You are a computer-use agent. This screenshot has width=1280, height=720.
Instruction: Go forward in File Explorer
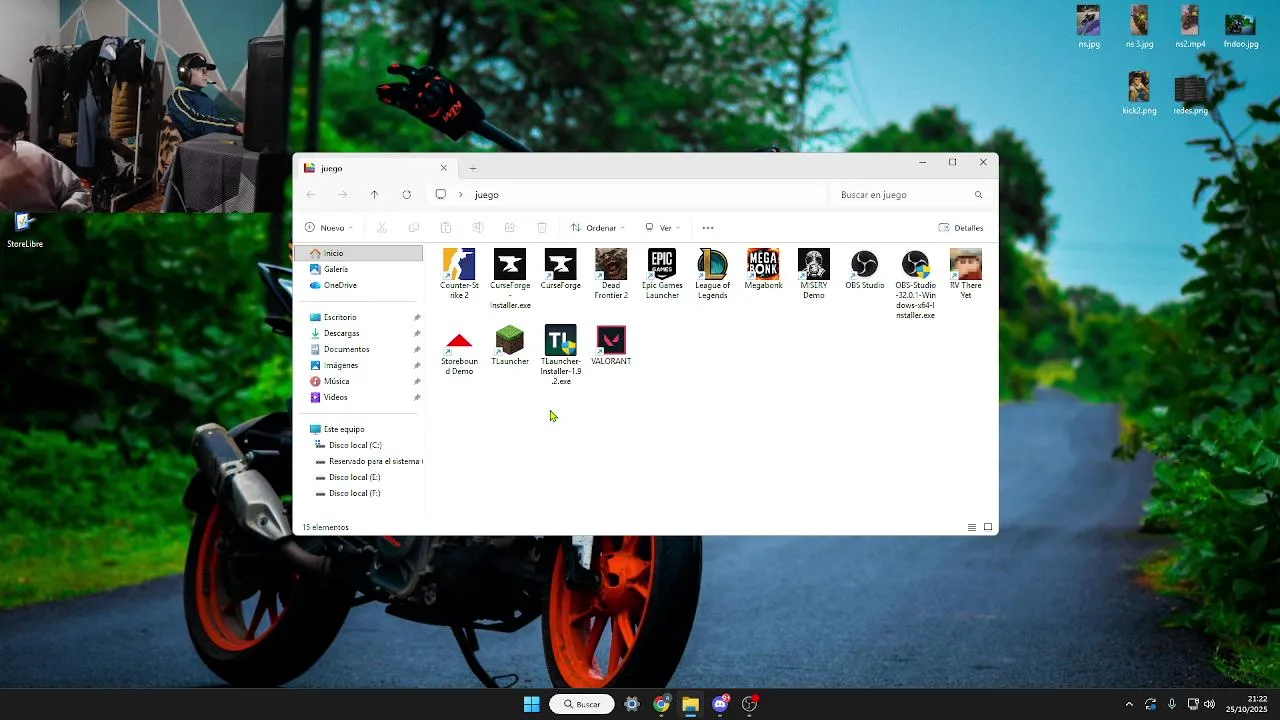[342, 195]
